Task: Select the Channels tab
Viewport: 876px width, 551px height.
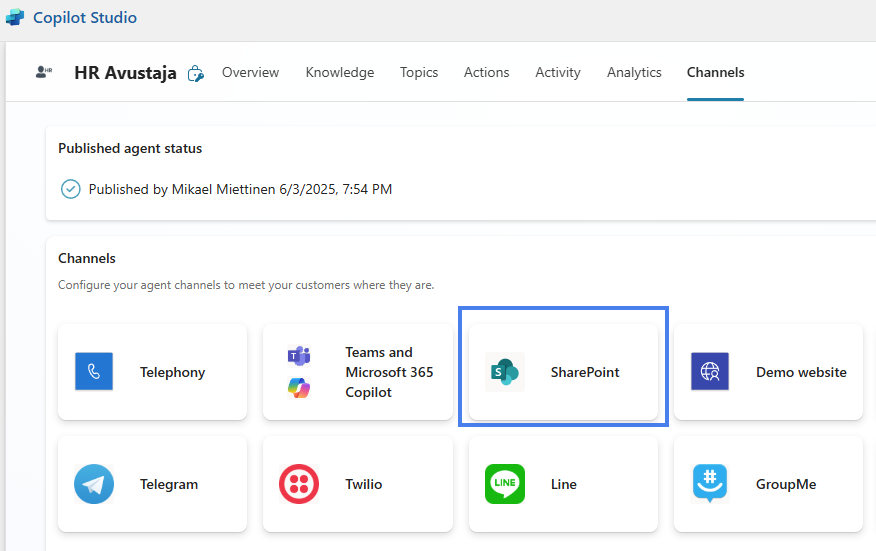Action: 715,72
